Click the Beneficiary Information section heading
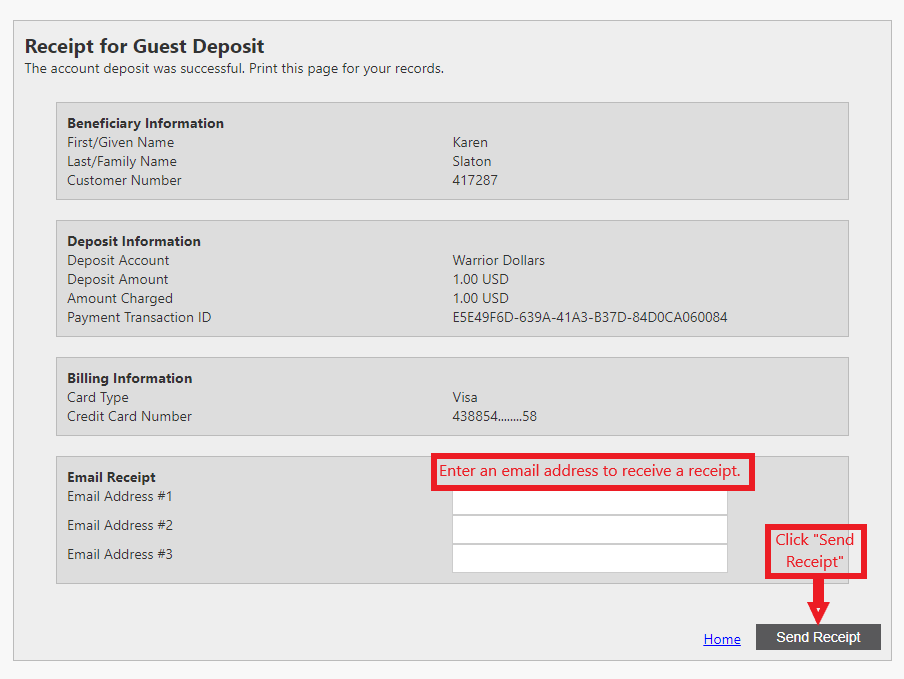Image resolution: width=904 pixels, height=679 pixels. click(x=145, y=123)
